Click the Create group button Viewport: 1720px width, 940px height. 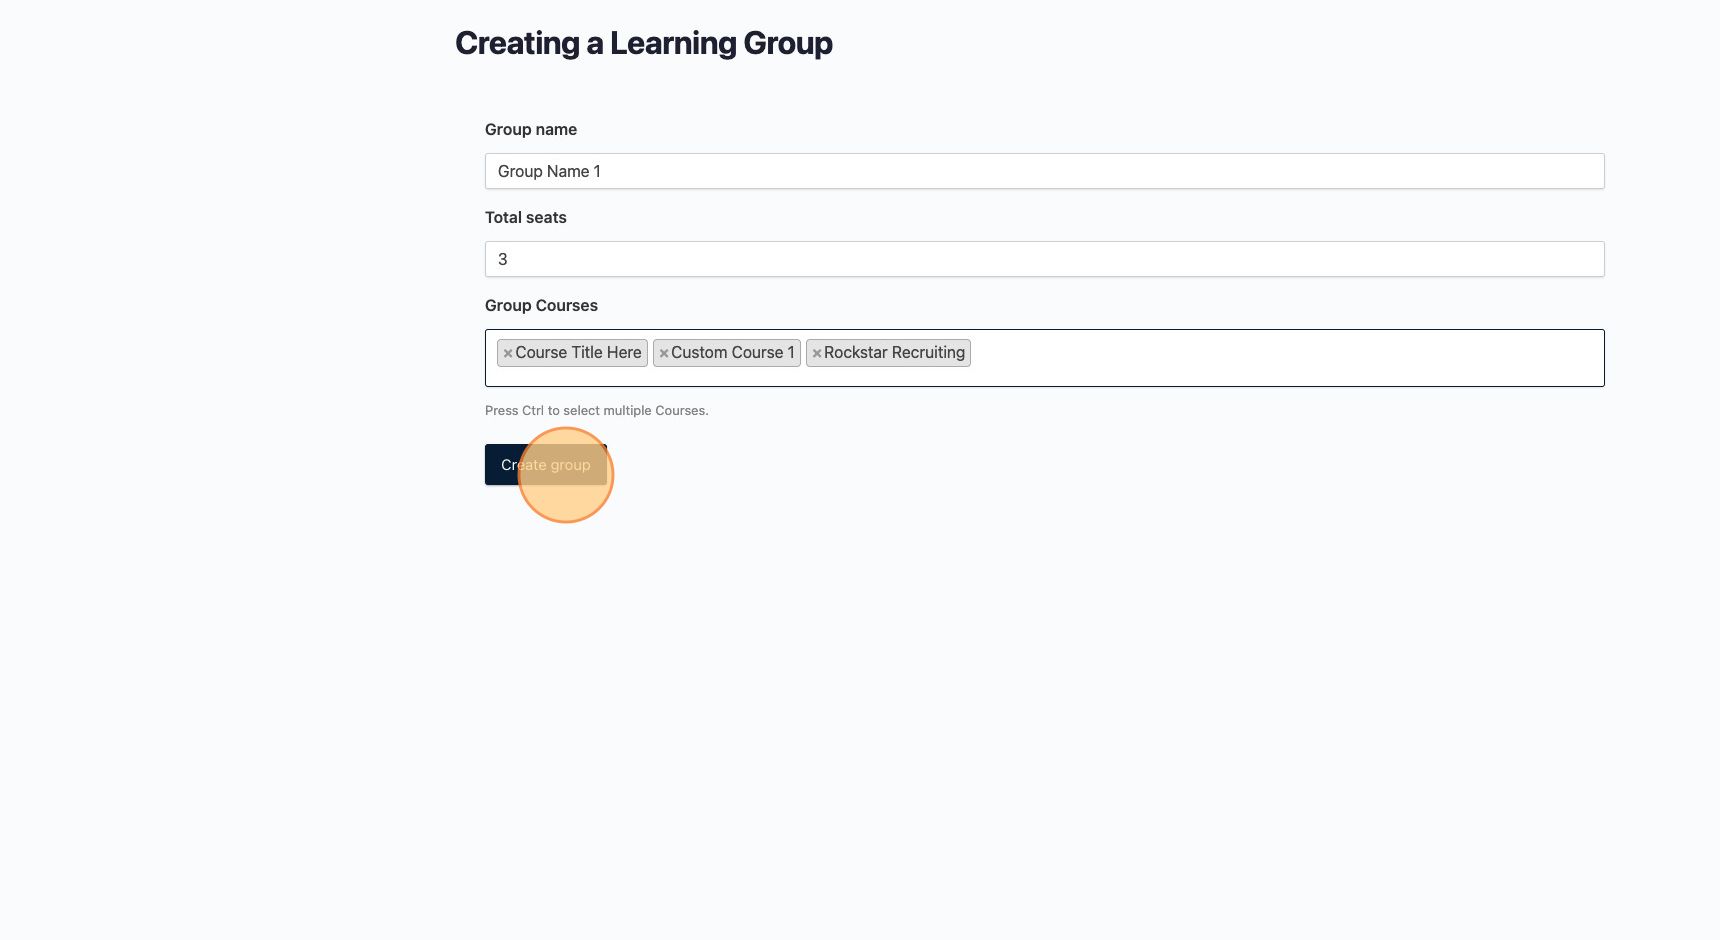(x=546, y=465)
